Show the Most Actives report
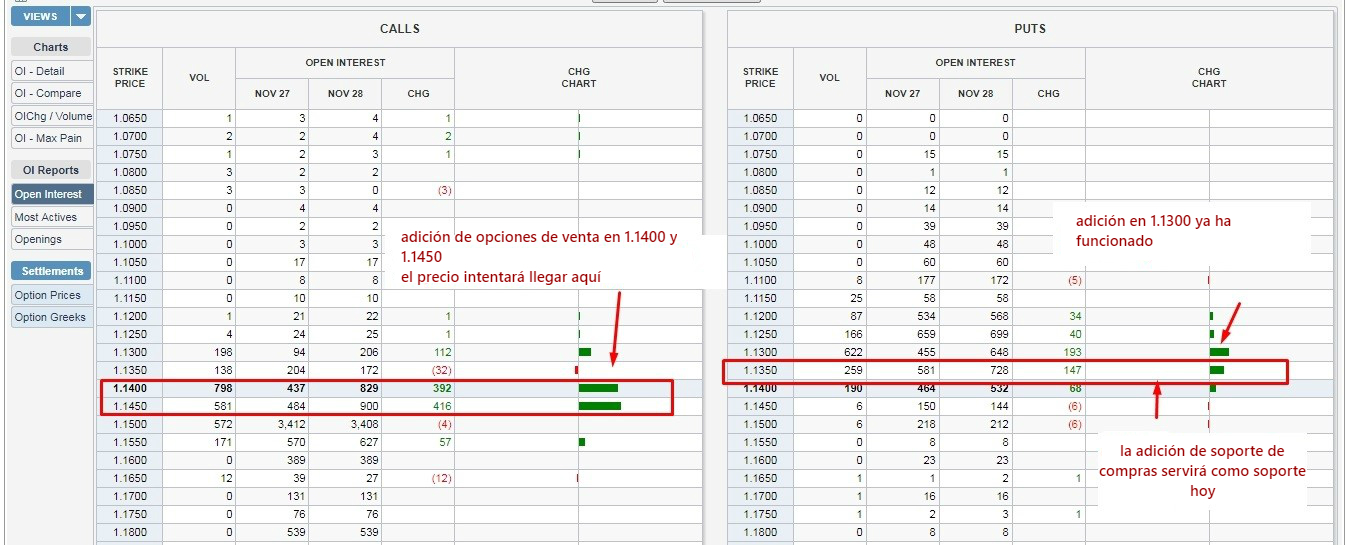 pyautogui.click(x=46, y=217)
